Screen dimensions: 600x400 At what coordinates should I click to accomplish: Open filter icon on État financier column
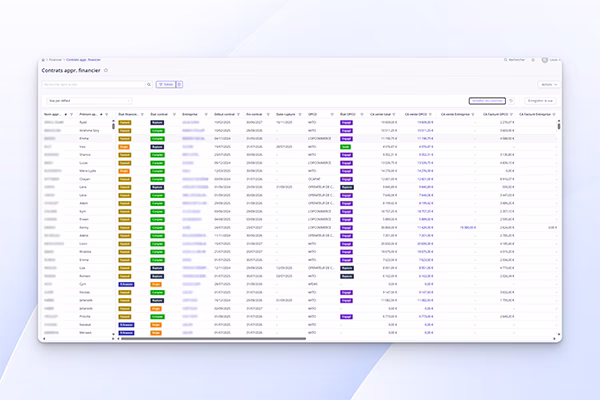142,114
